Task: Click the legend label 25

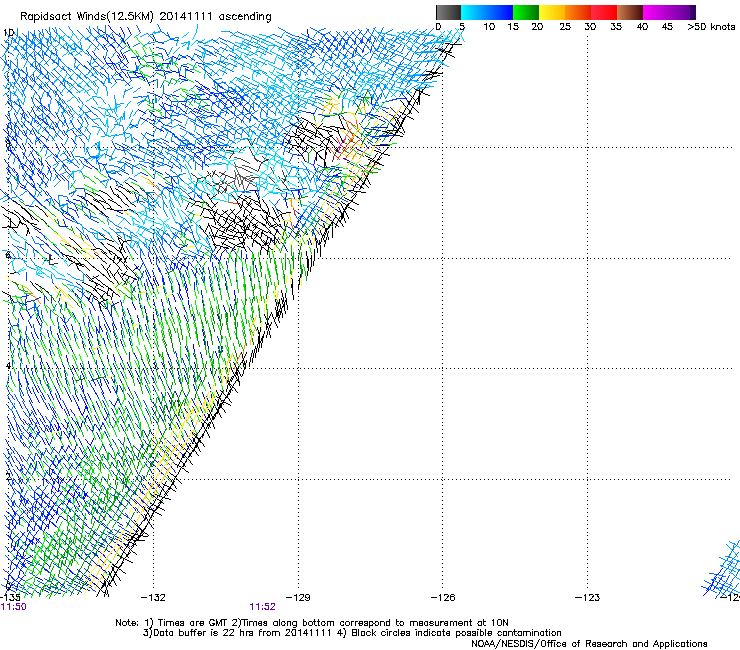Action: [x=565, y=27]
